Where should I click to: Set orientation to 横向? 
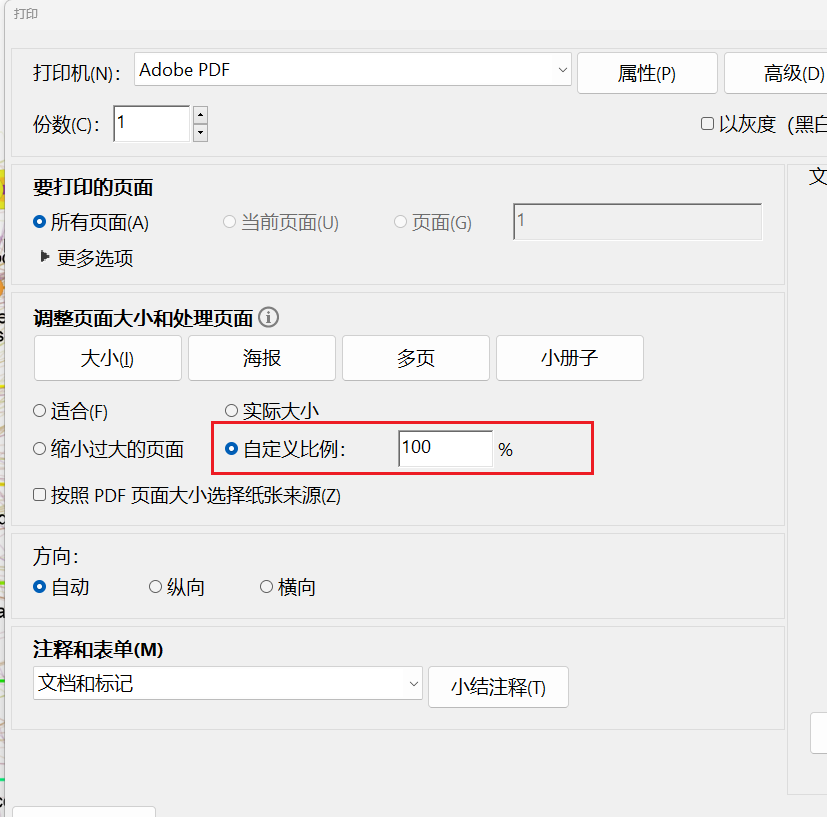point(266,587)
